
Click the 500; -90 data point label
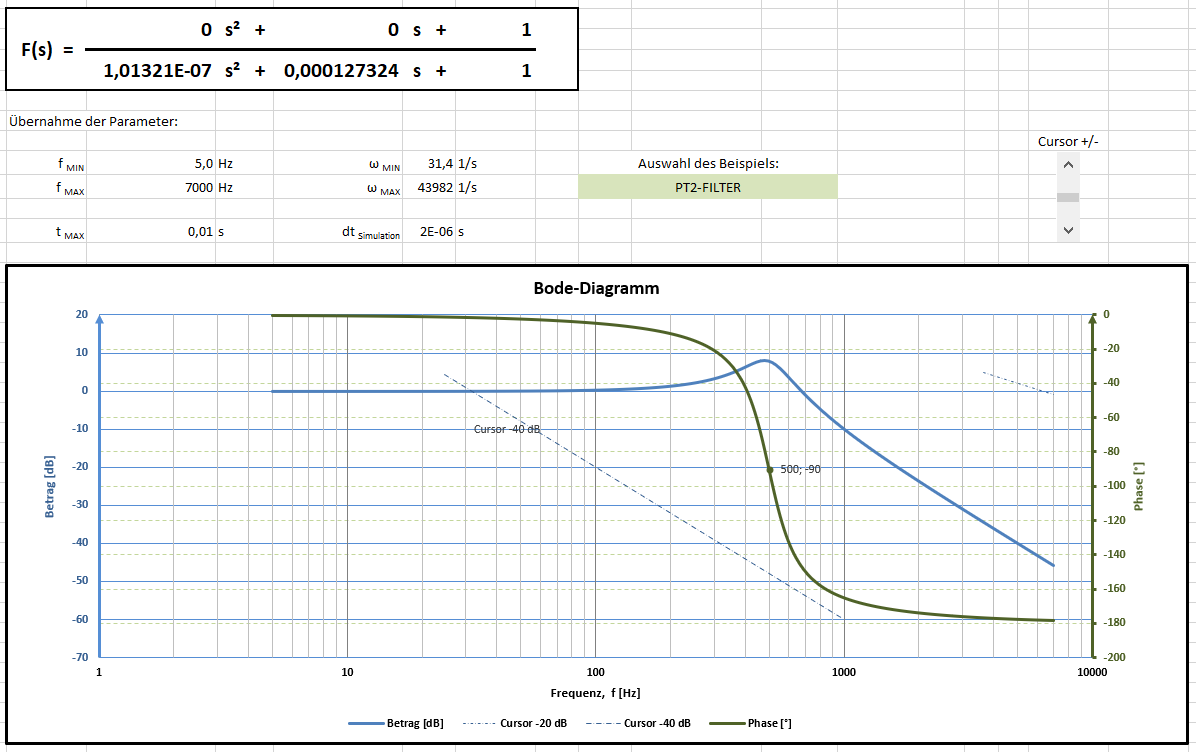[x=800, y=469]
